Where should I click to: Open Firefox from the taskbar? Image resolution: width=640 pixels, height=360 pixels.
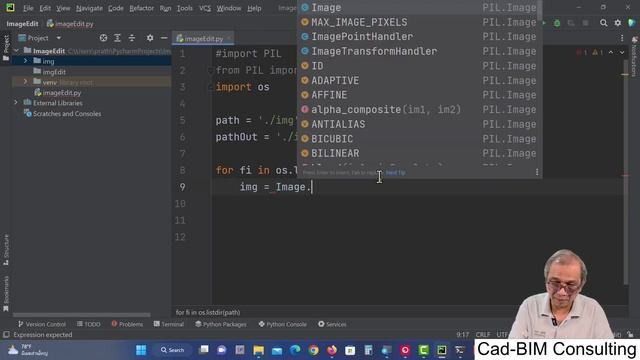[x=332, y=350]
